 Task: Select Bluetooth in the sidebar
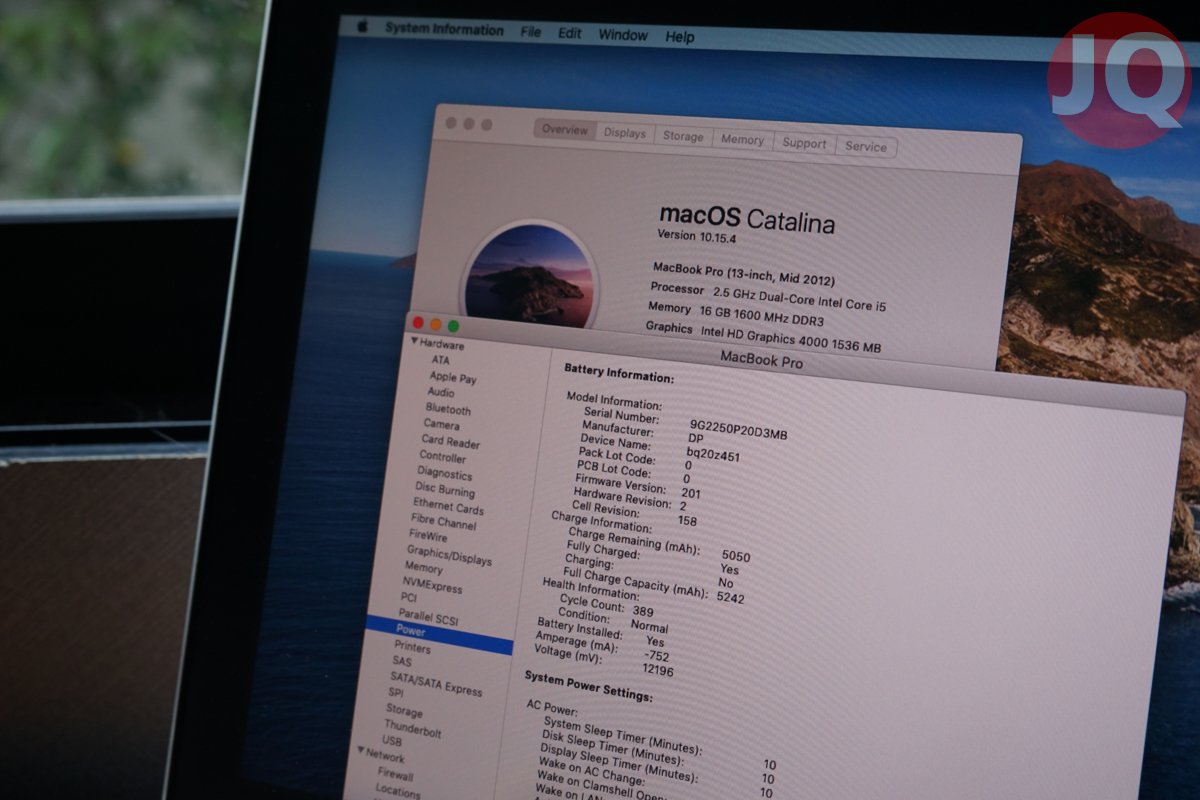448,409
